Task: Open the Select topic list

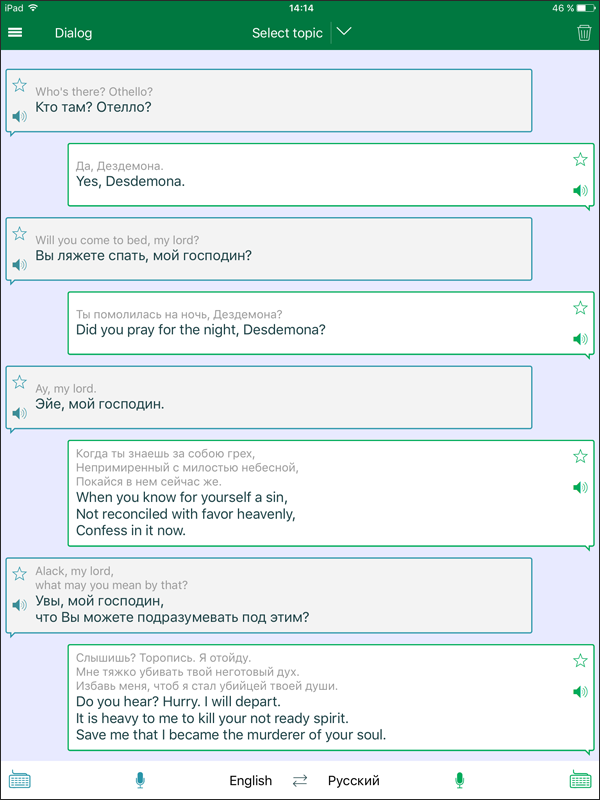Action: point(287,33)
